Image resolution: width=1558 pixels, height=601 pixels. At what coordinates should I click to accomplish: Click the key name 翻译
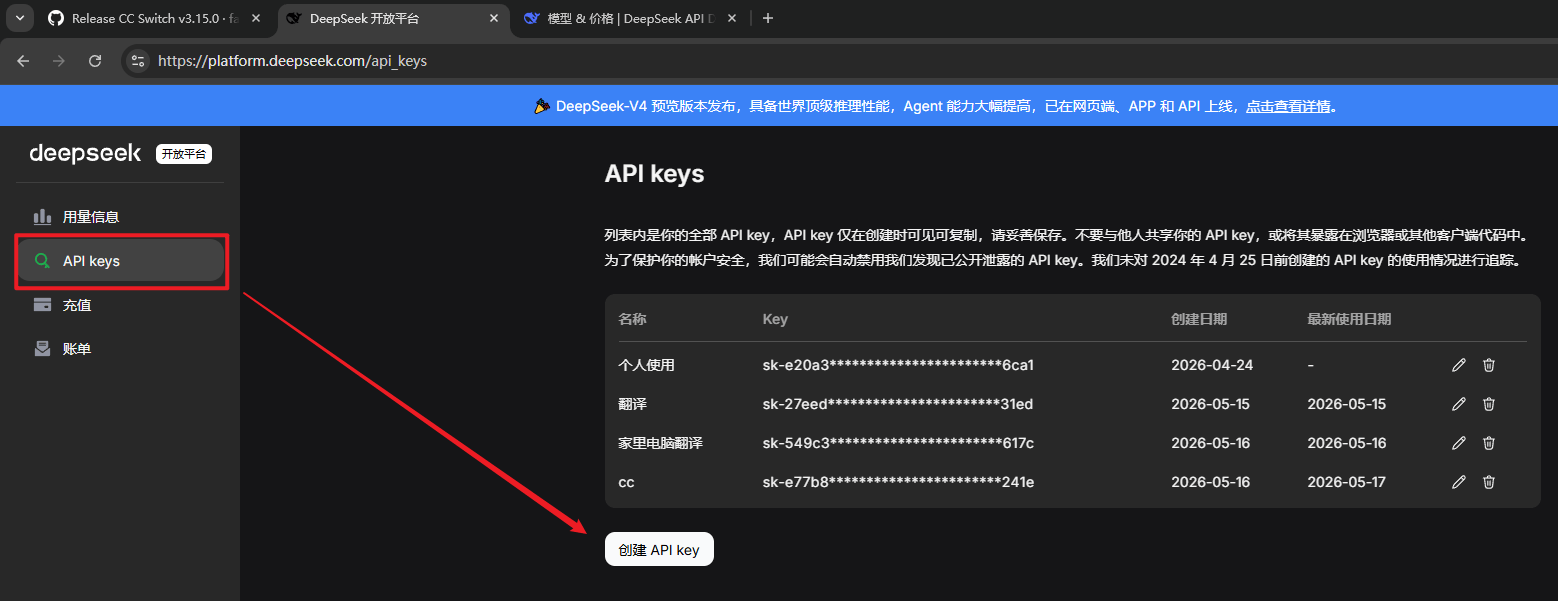click(x=632, y=404)
